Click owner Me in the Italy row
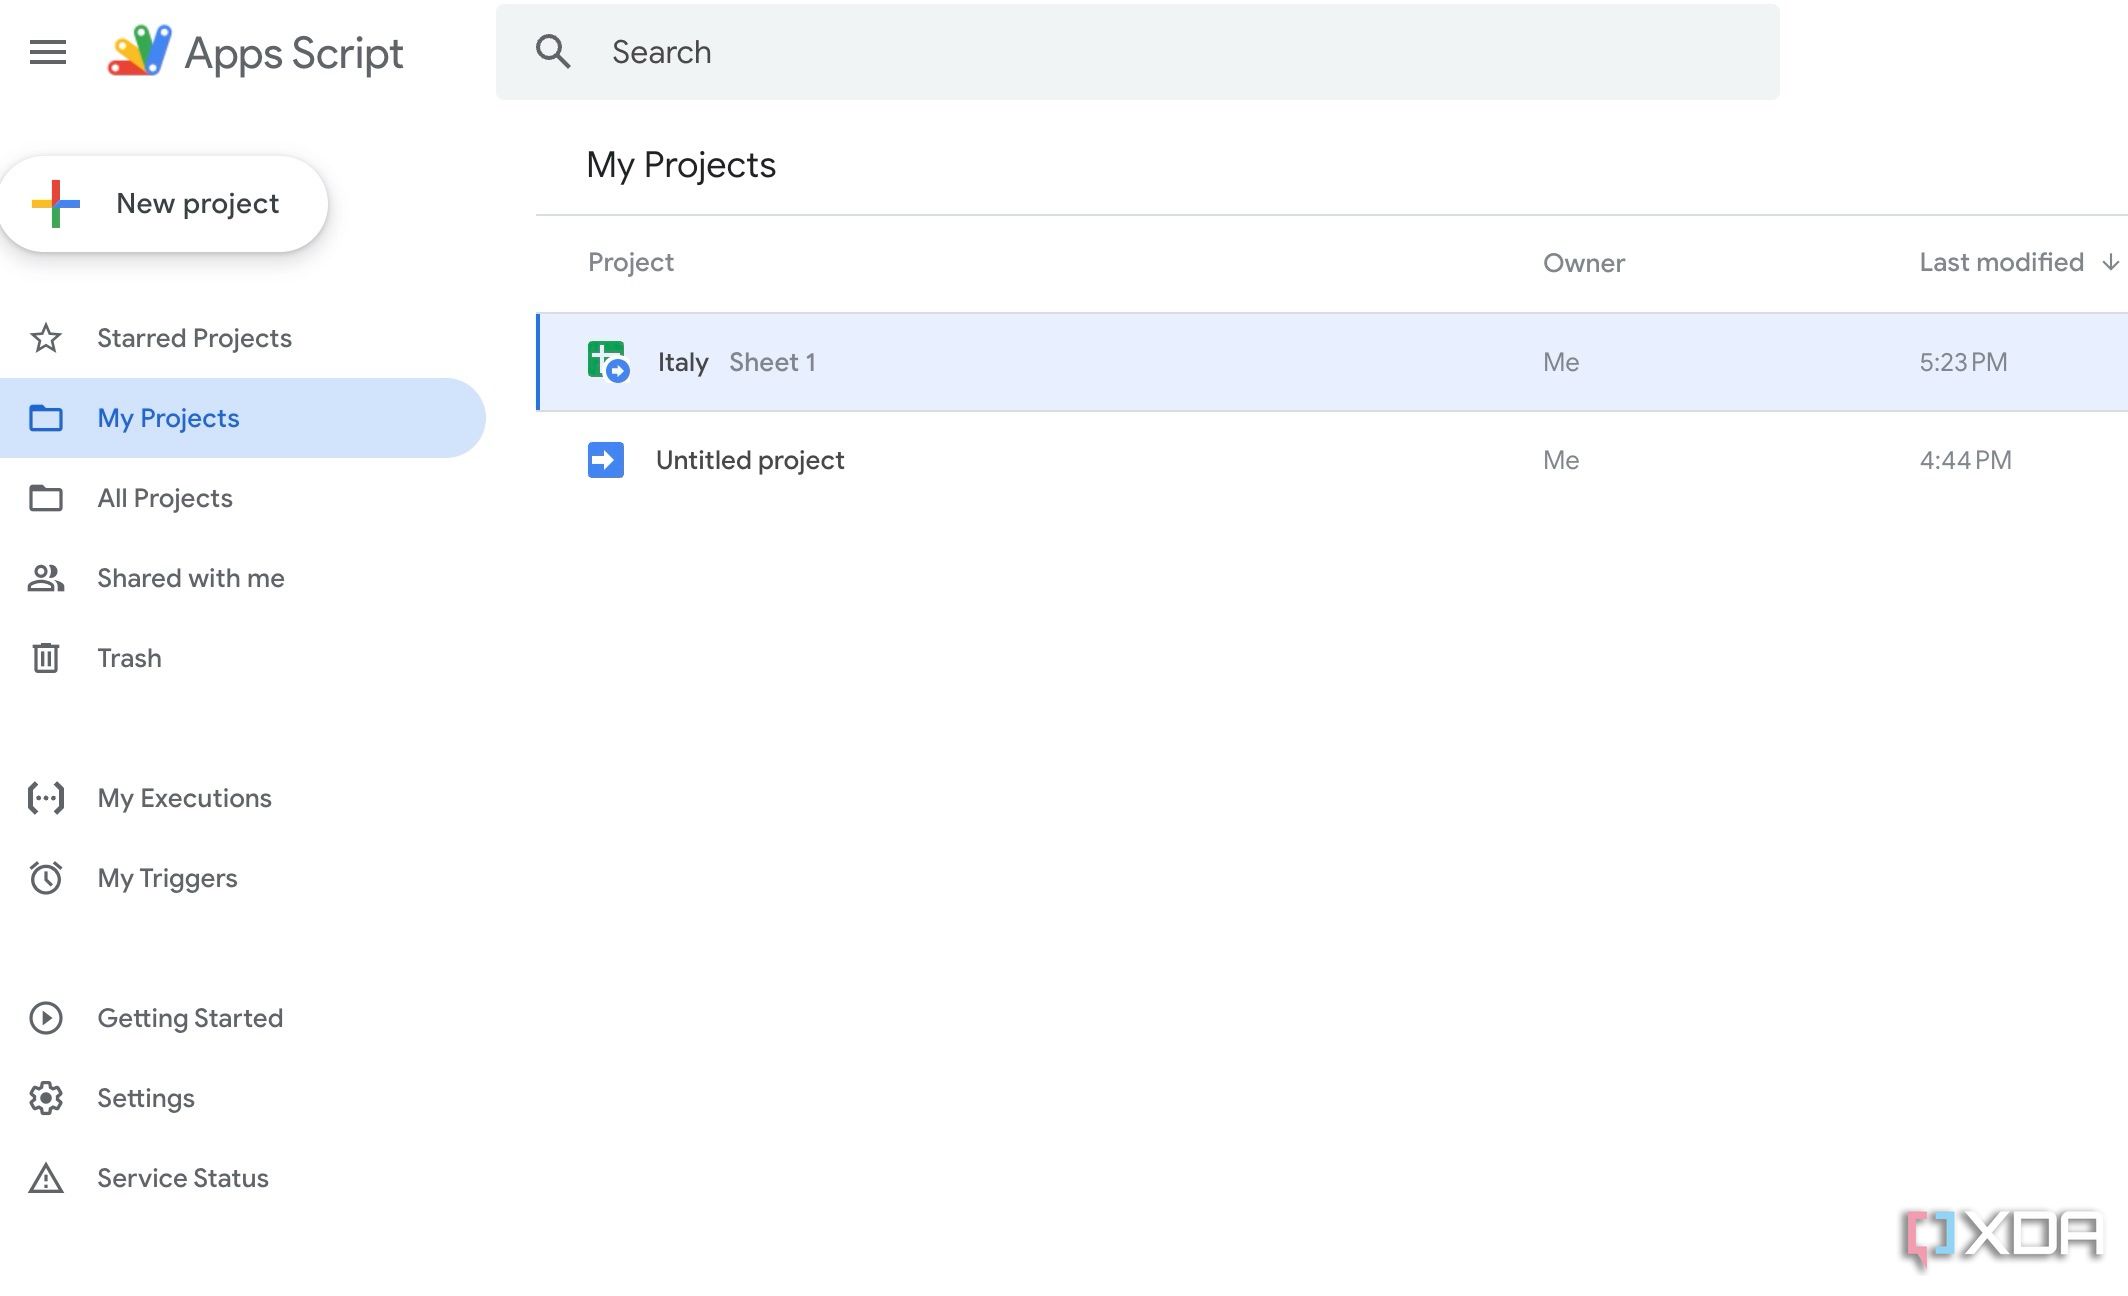Viewport: 2128px width, 1296px height. coord(1561,362)
